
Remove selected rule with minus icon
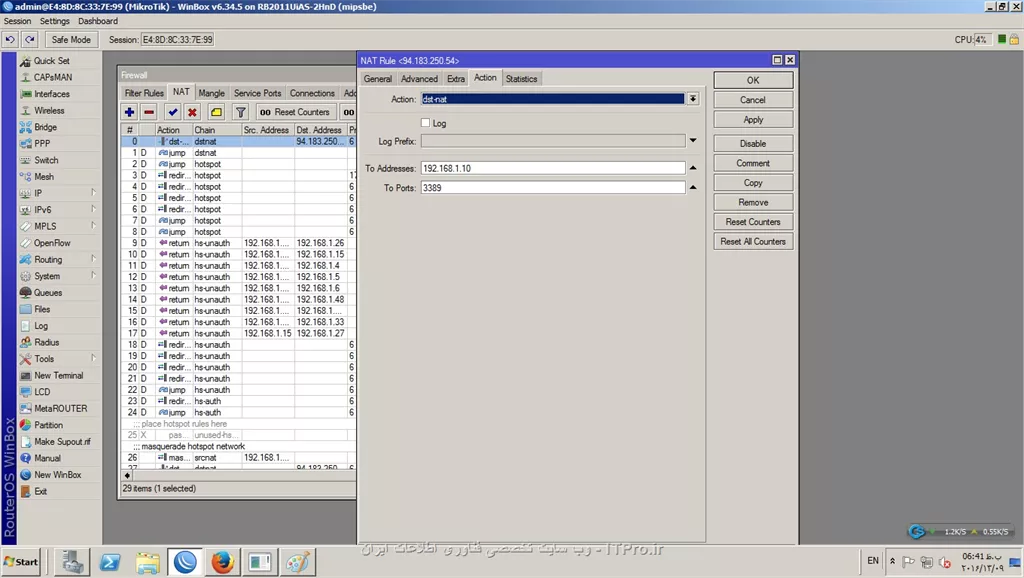click(149, 112)
